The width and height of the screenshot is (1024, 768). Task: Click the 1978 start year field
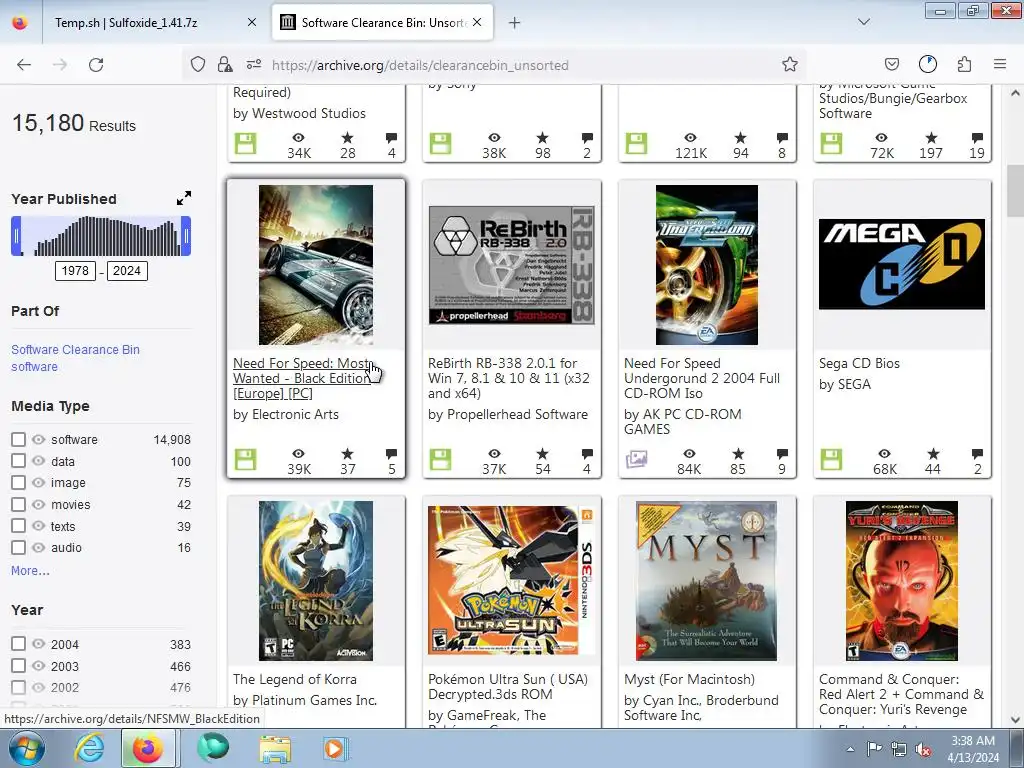click(75, 271)
